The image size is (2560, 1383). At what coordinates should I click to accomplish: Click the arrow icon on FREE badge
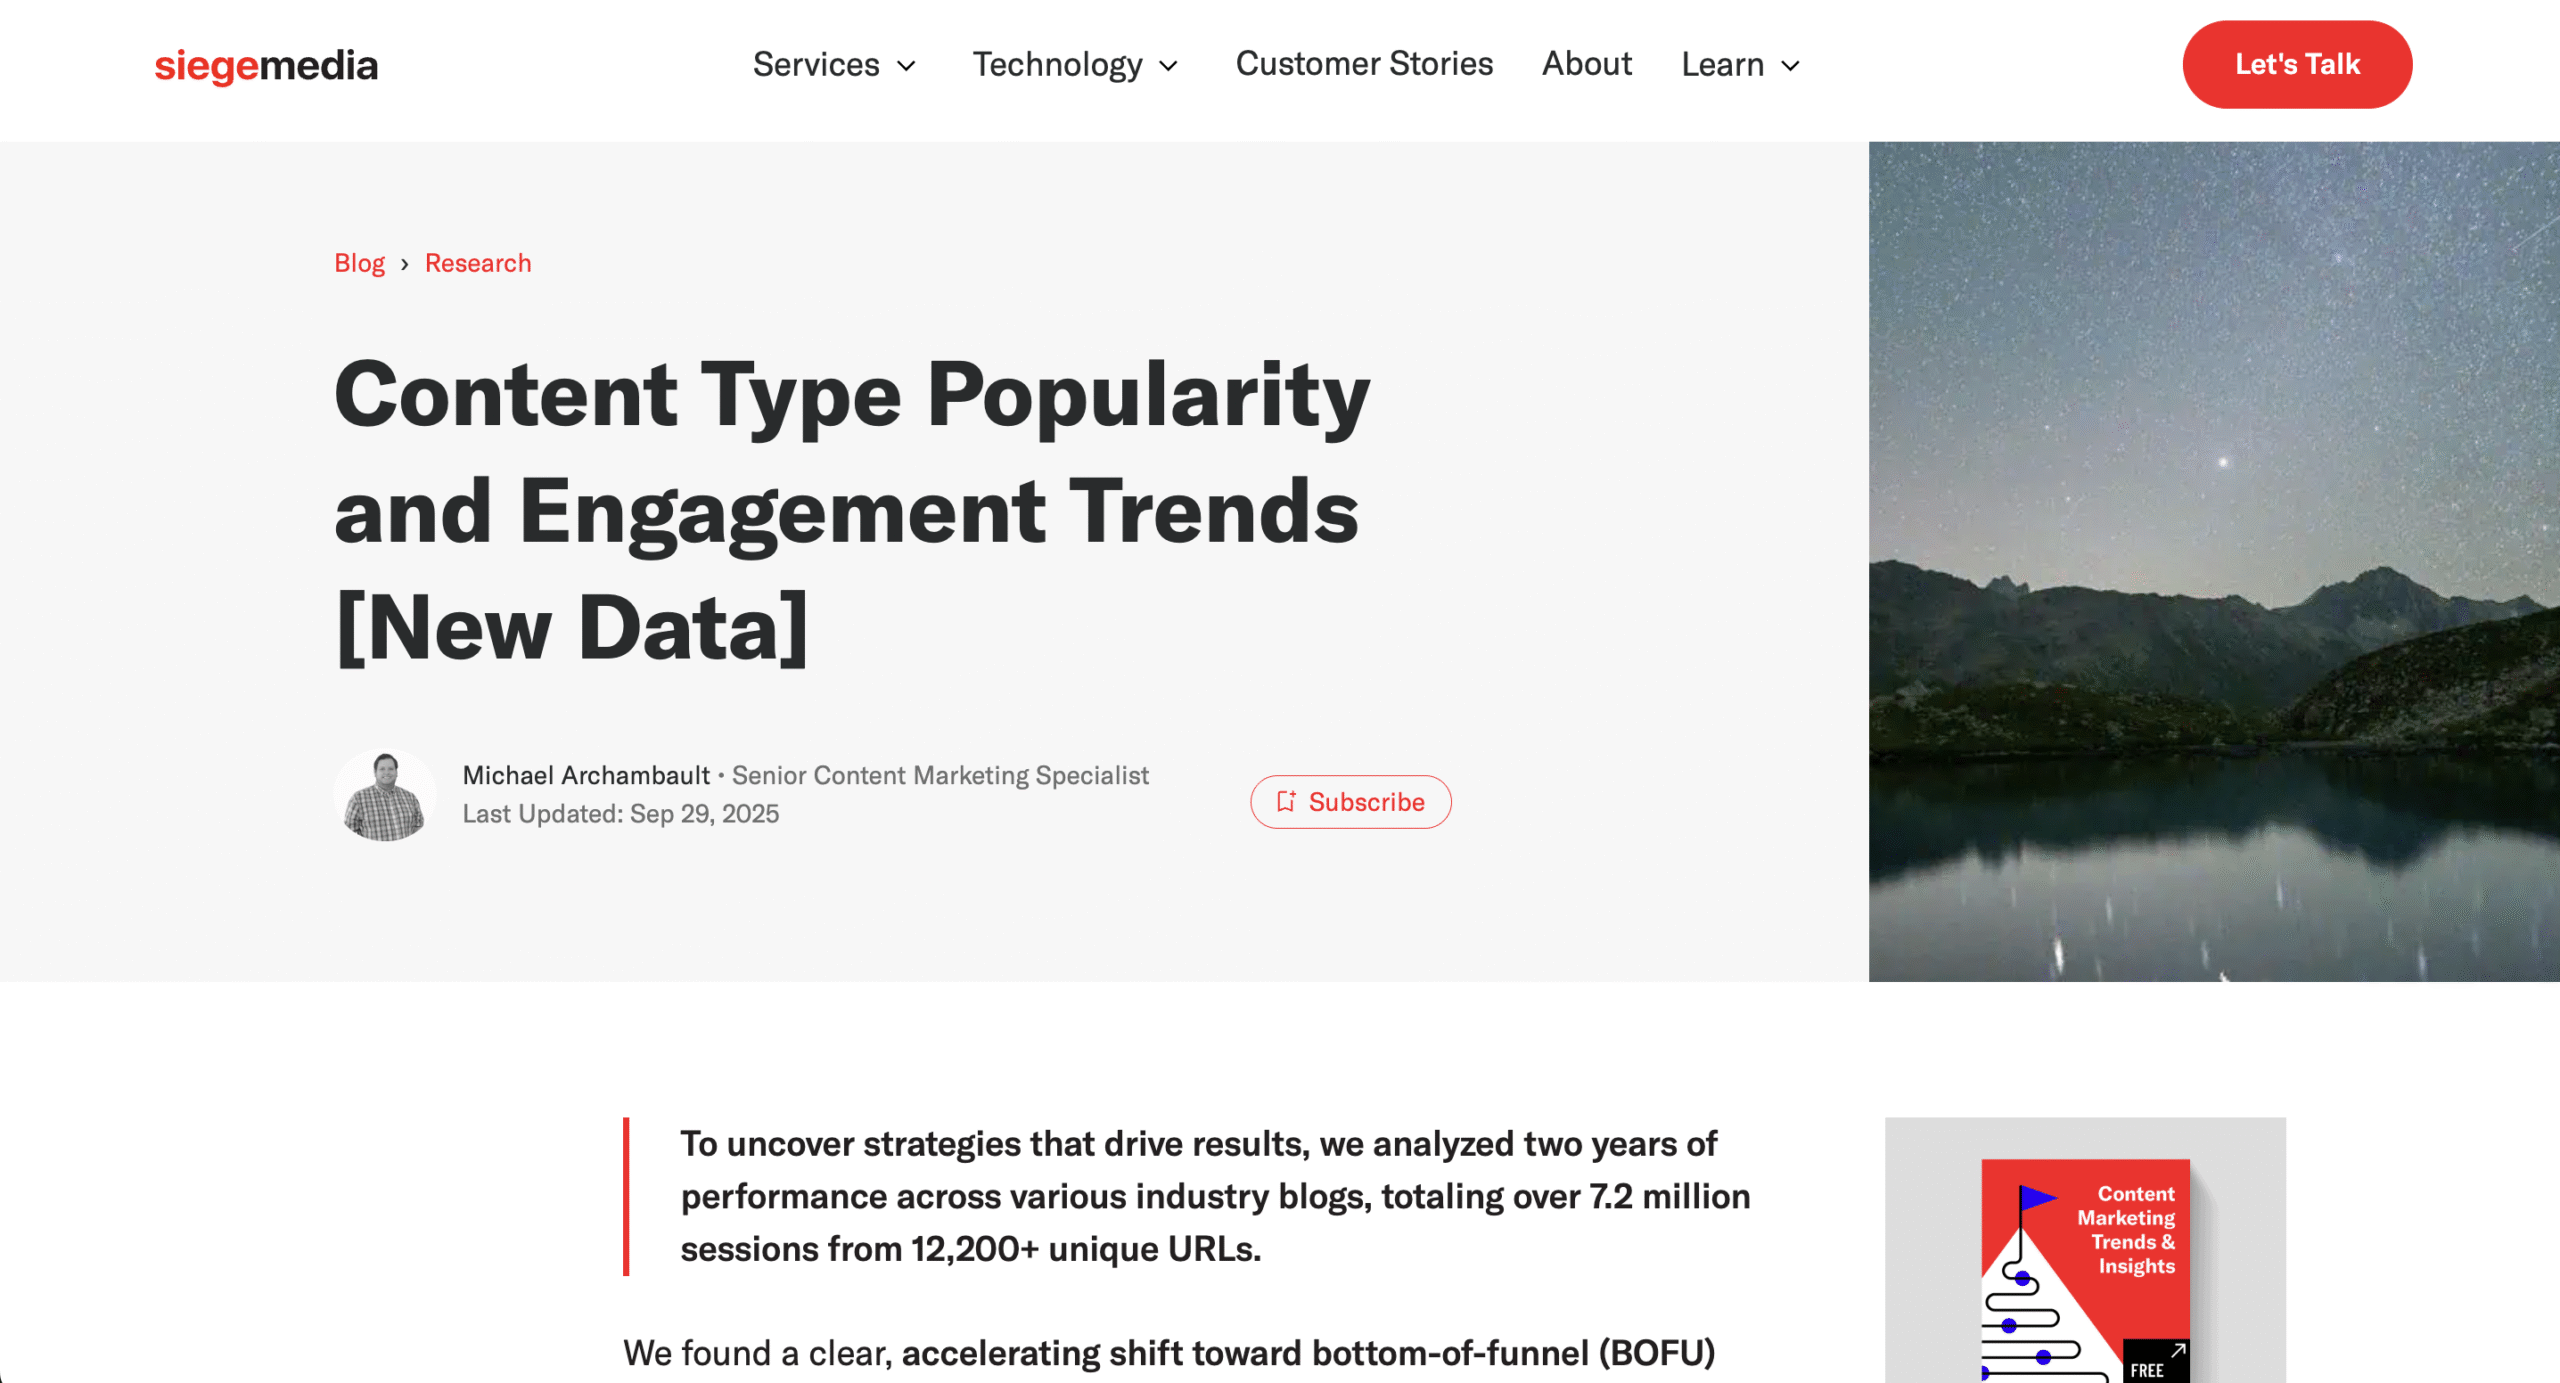coord(2178,1351)
